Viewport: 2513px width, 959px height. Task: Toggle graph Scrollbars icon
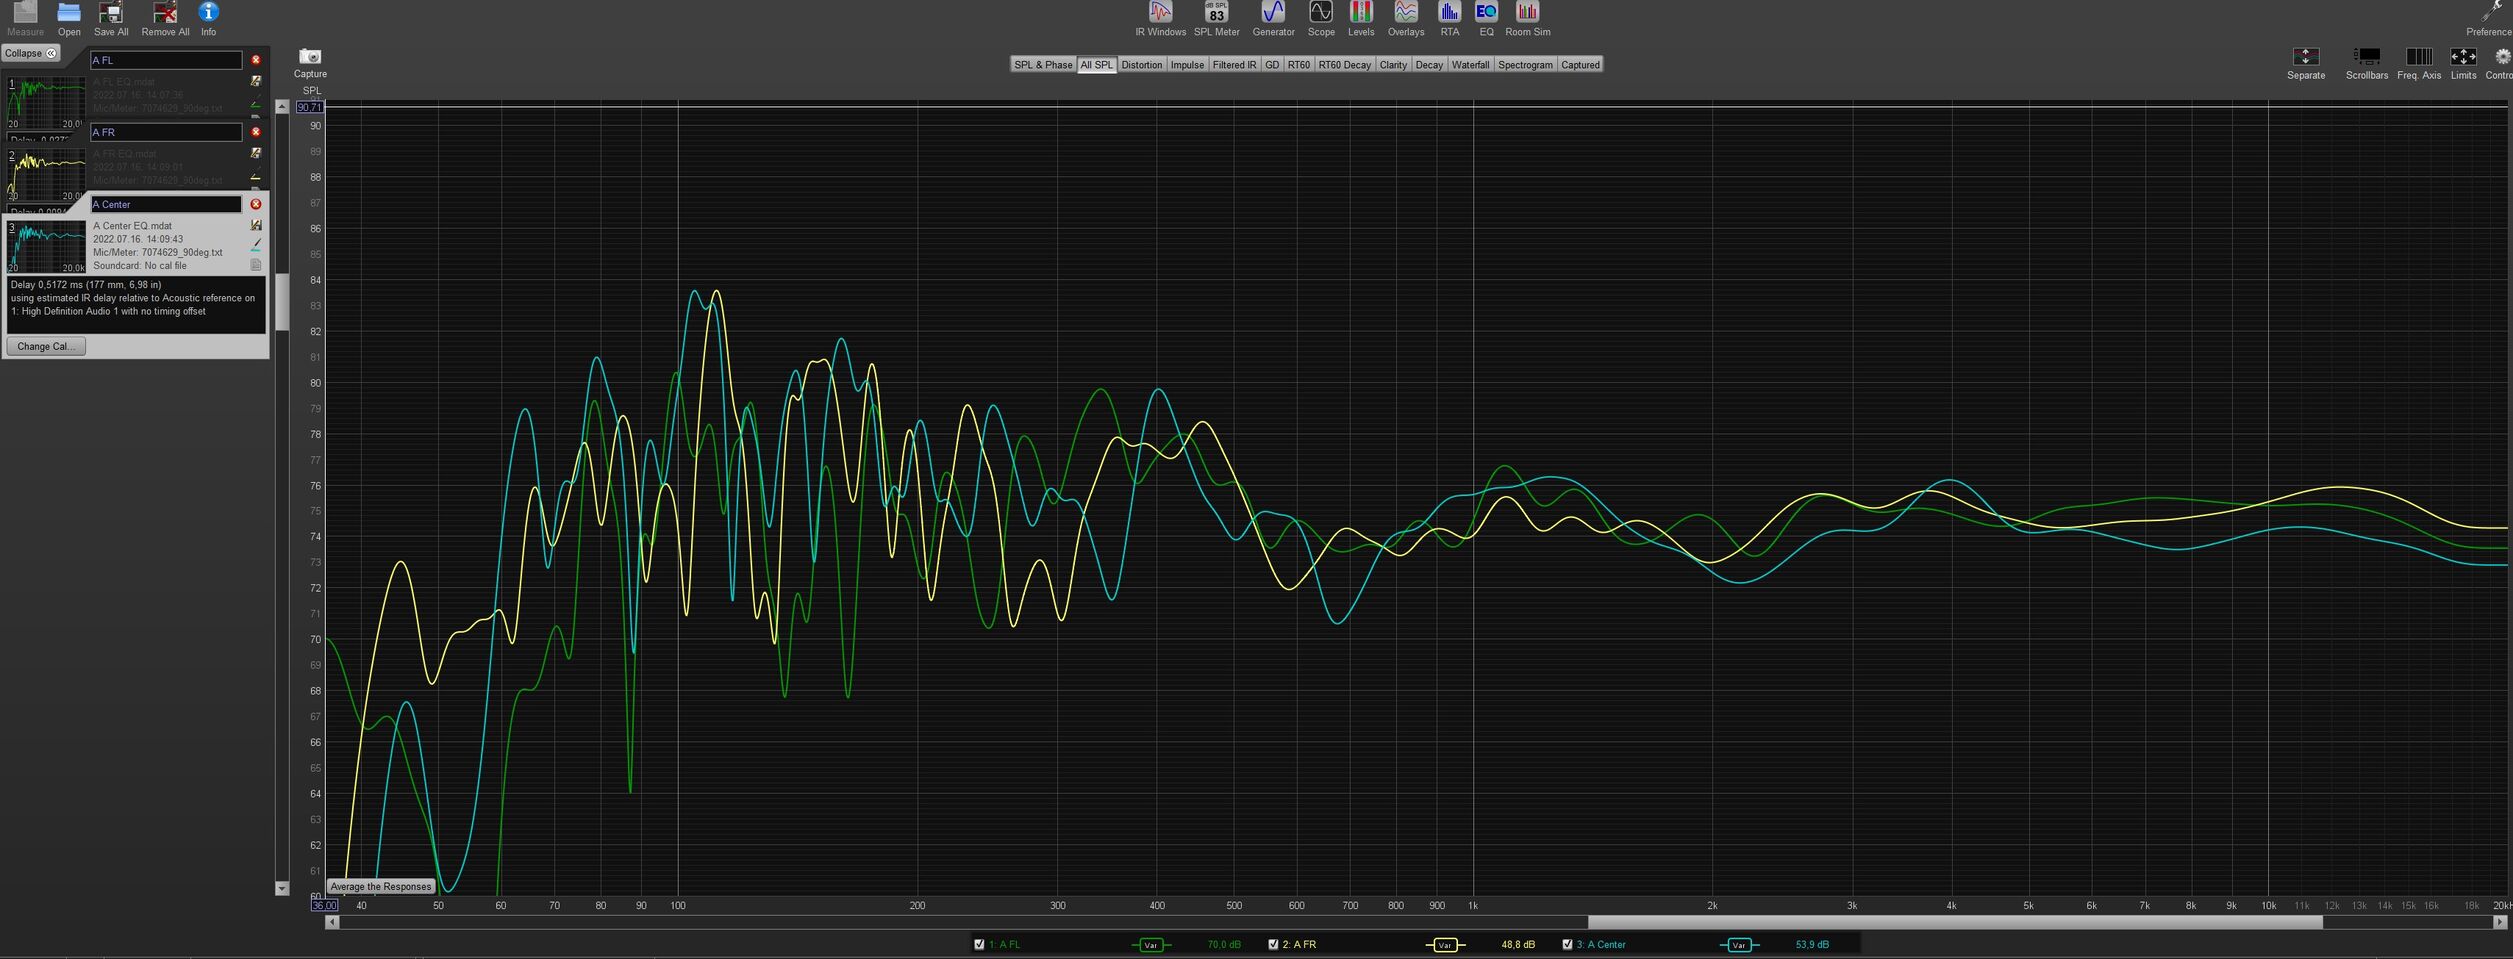pyautogui.click(x=2366, y=57)
